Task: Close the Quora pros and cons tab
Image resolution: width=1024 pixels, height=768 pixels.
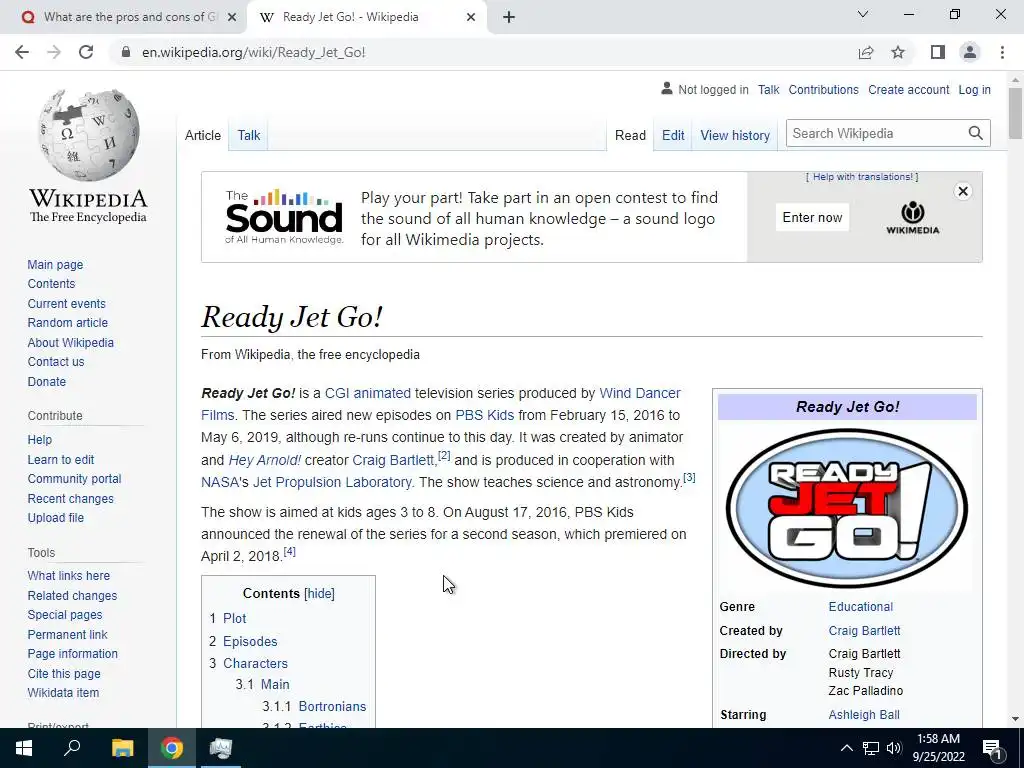Action: coord(232,18)
